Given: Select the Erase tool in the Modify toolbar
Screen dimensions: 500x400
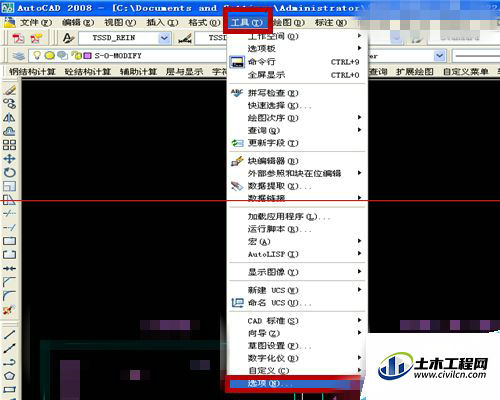Looking at the screenshot, I should pyautogui.click(x=9, y=90).
